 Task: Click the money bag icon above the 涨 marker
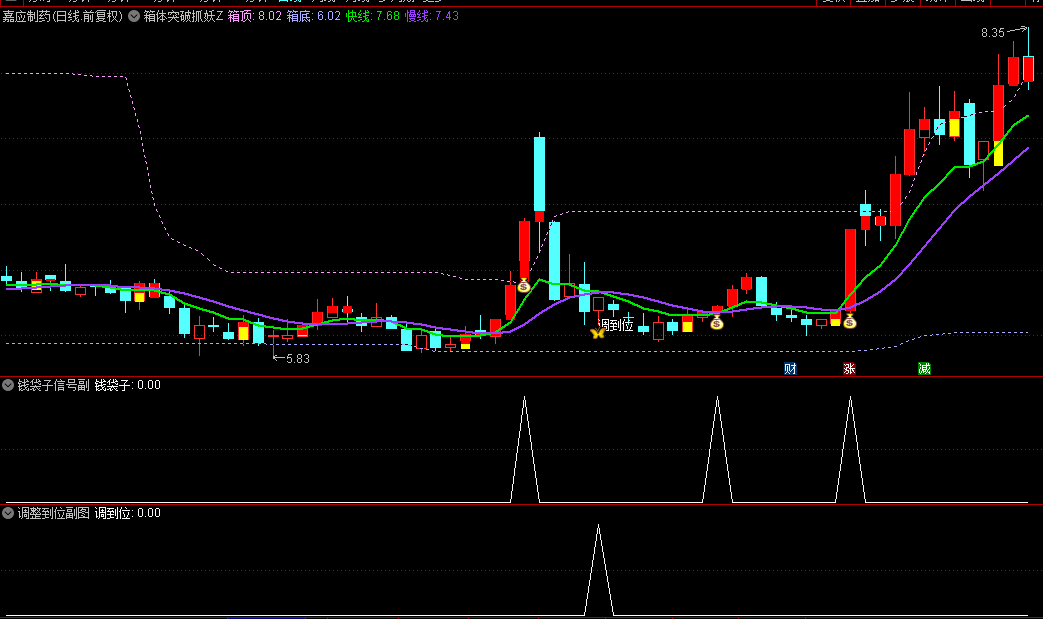tap(849, 321)
